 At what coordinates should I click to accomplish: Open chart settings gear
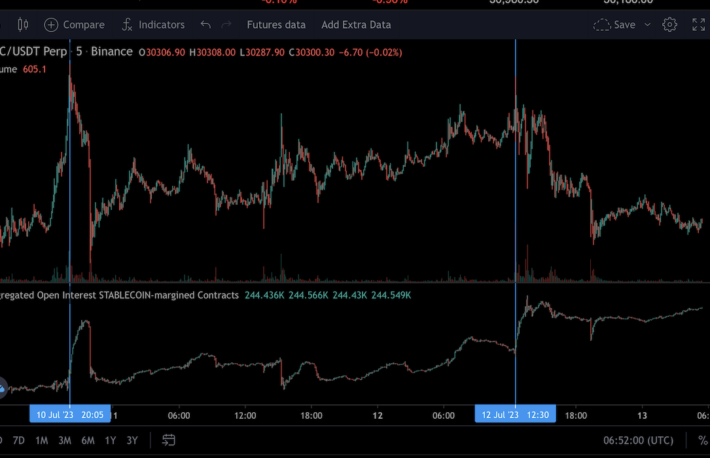pyautogui.click(x=670, y=24)
